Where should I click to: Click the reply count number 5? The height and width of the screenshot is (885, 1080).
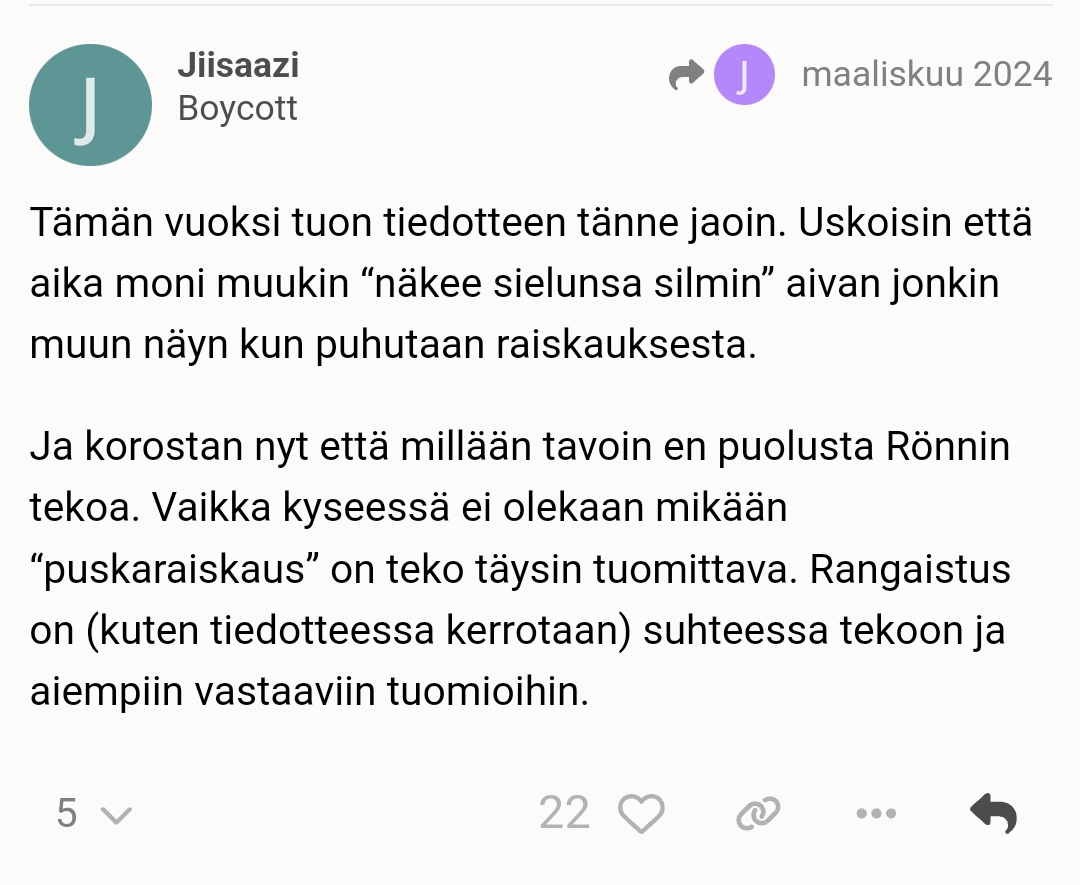point(66,814)
